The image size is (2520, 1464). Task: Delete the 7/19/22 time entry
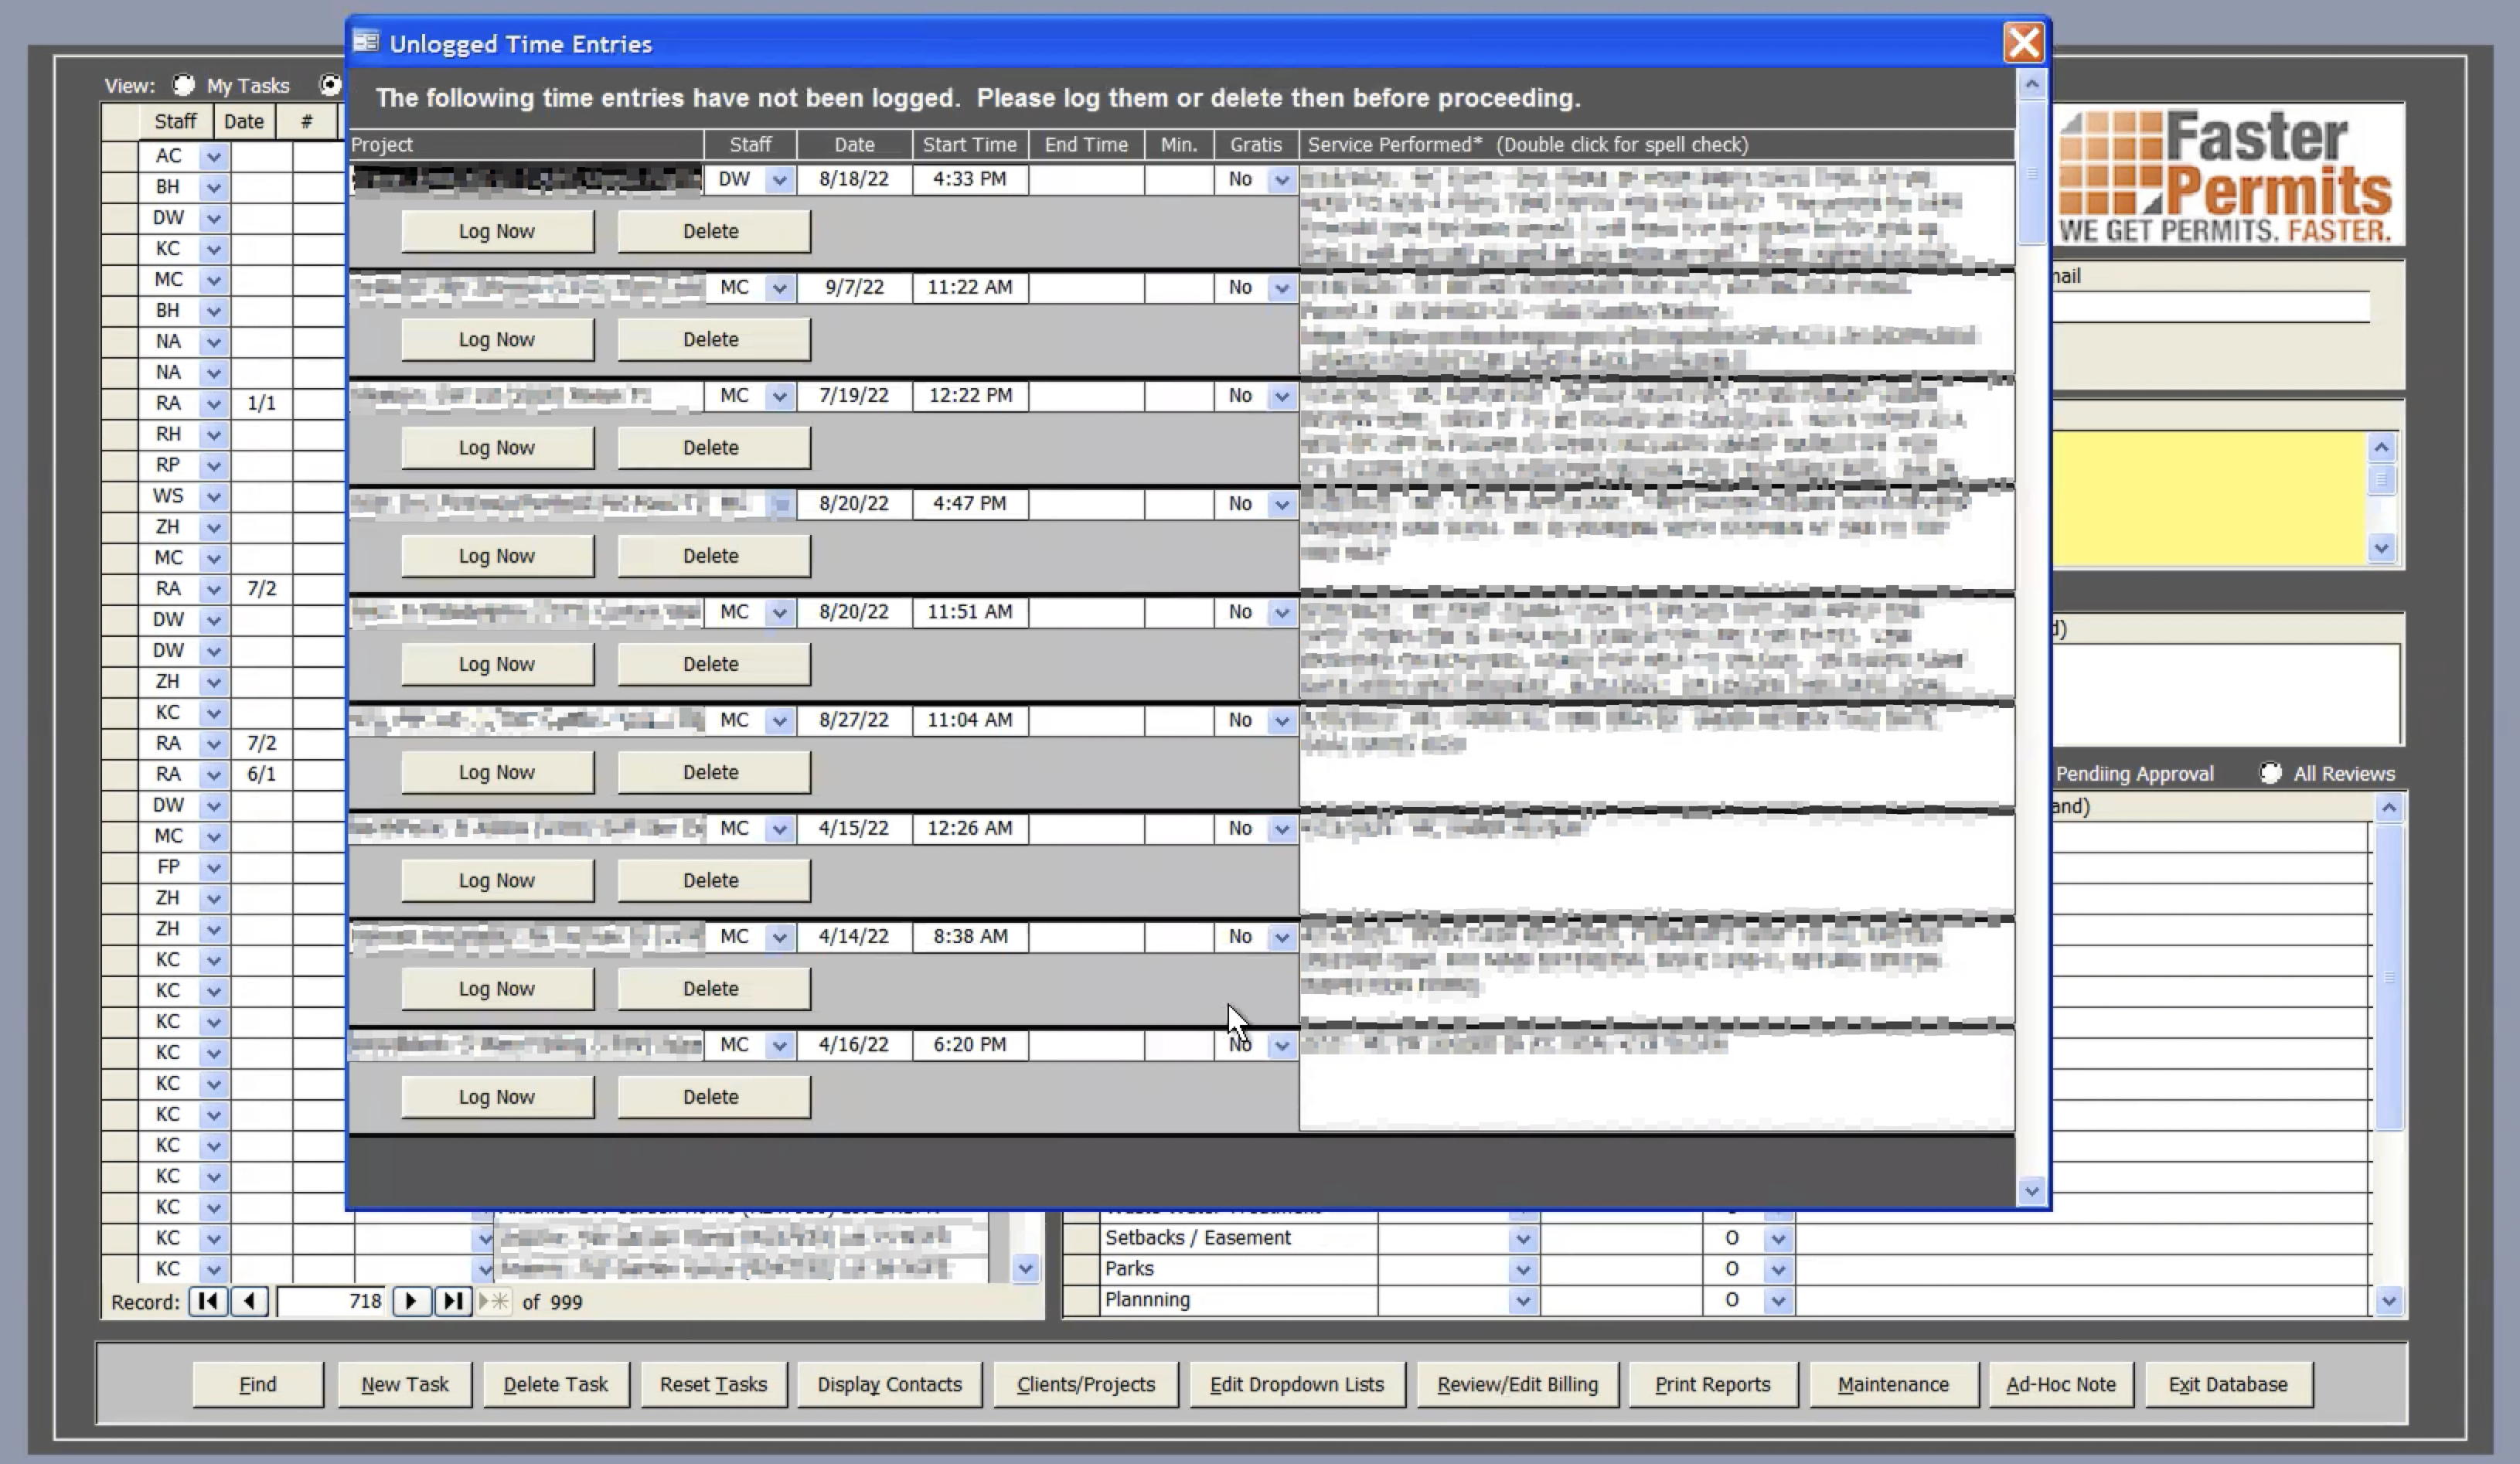click(711, 447)
